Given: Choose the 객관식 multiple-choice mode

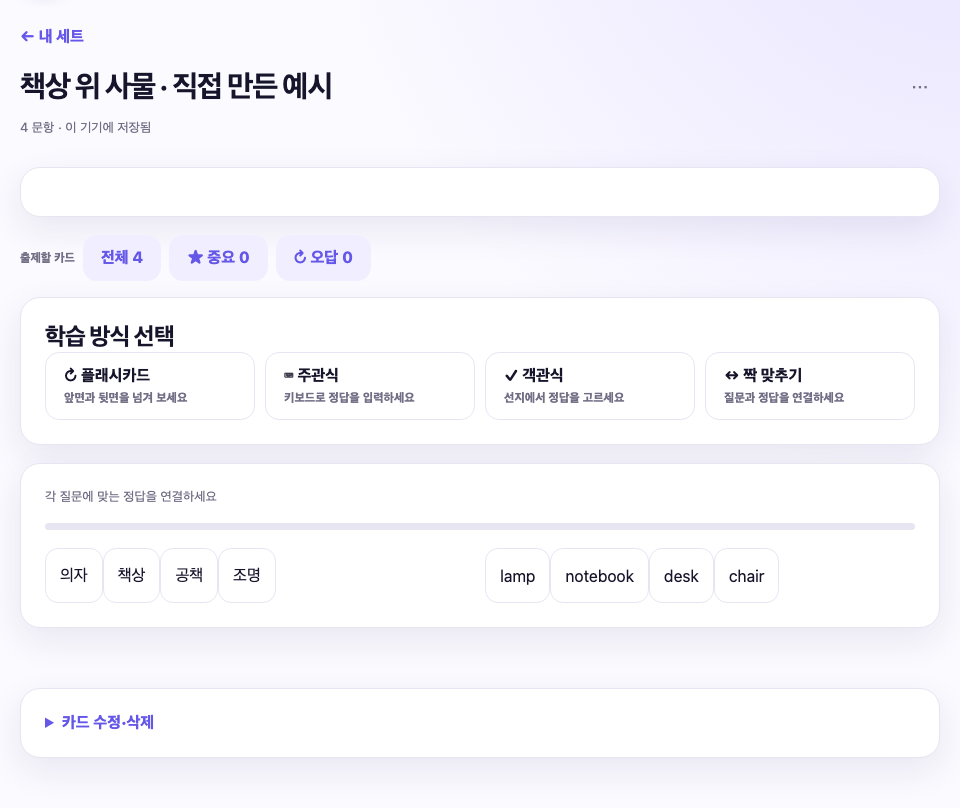Looking at the screenshot, I should click(590, 386).
